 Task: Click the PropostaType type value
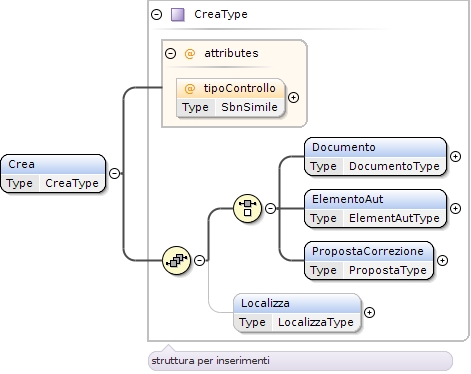pyautogui.click(x=388, y=270)
